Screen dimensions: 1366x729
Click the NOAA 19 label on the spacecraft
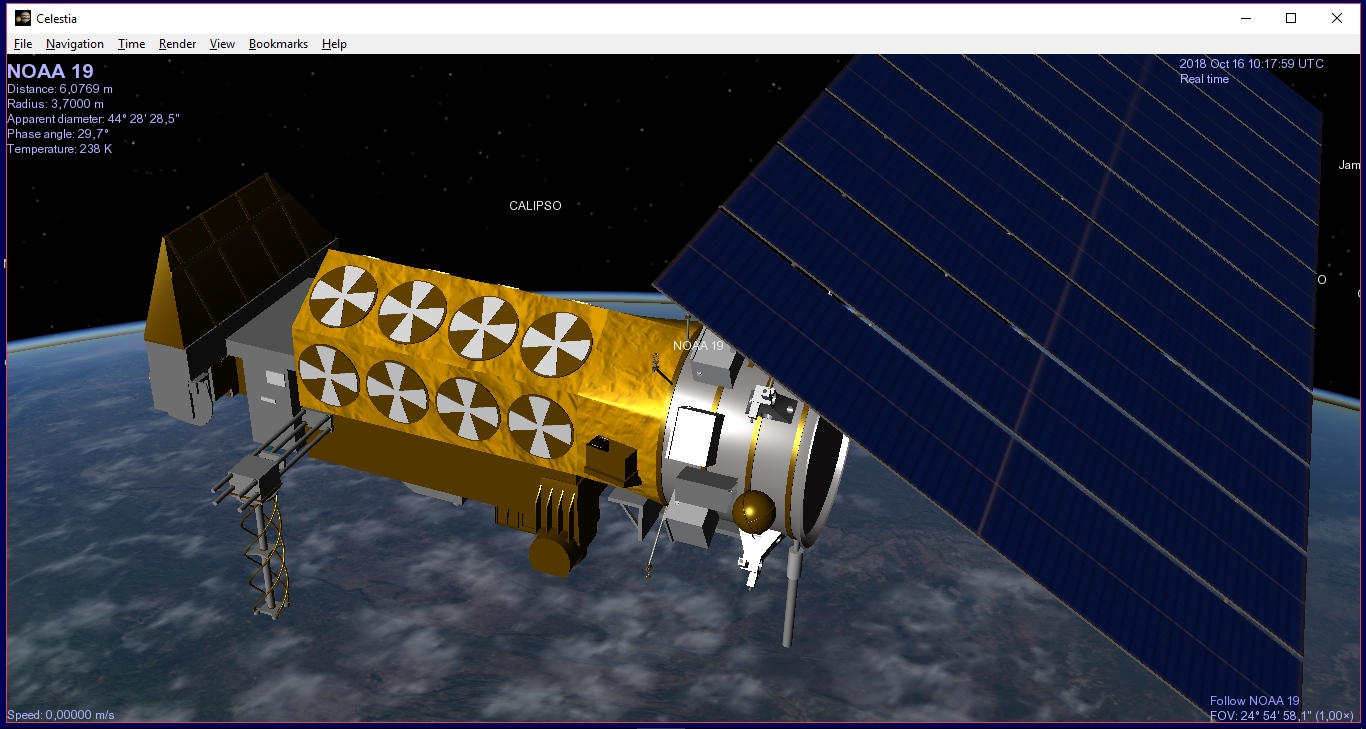[x=698, y=346]
